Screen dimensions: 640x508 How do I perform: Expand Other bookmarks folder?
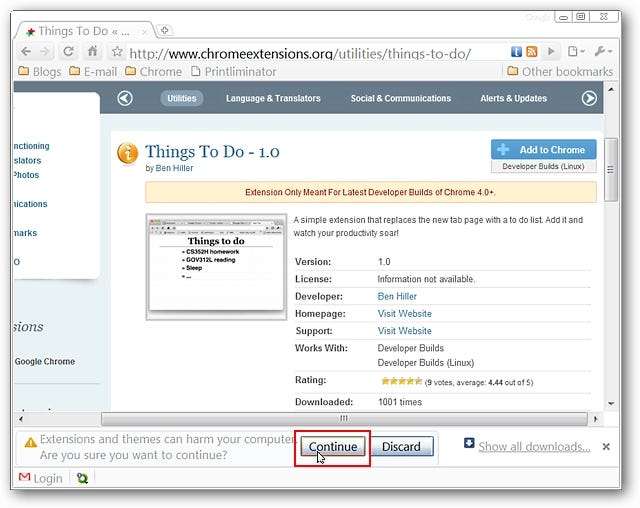560,72
